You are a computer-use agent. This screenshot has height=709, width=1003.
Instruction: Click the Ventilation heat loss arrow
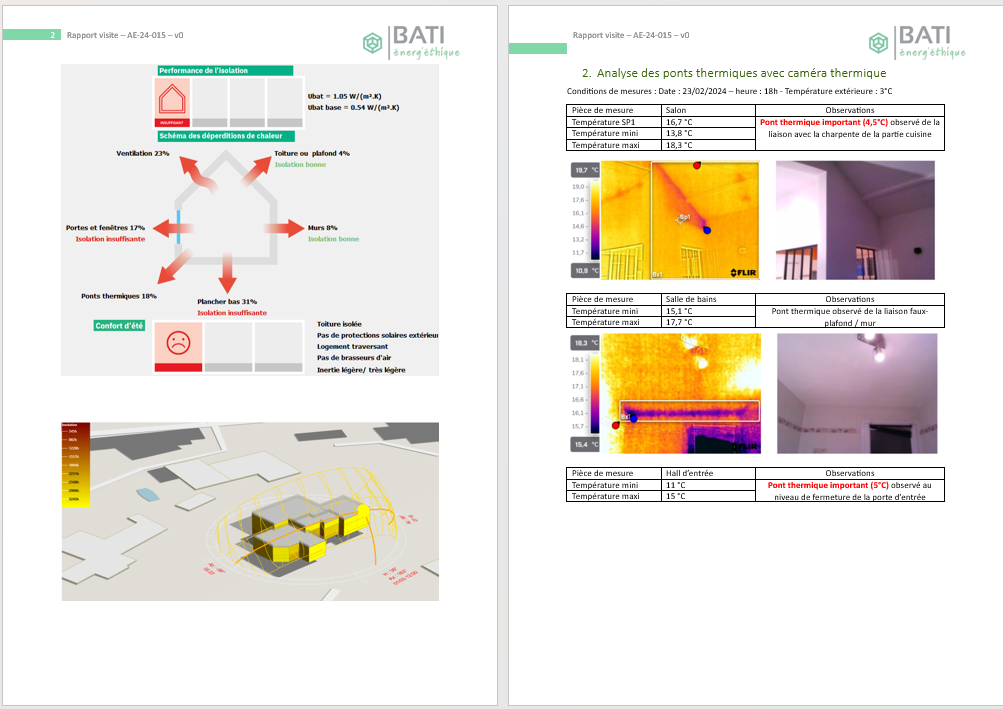[198, 174]
